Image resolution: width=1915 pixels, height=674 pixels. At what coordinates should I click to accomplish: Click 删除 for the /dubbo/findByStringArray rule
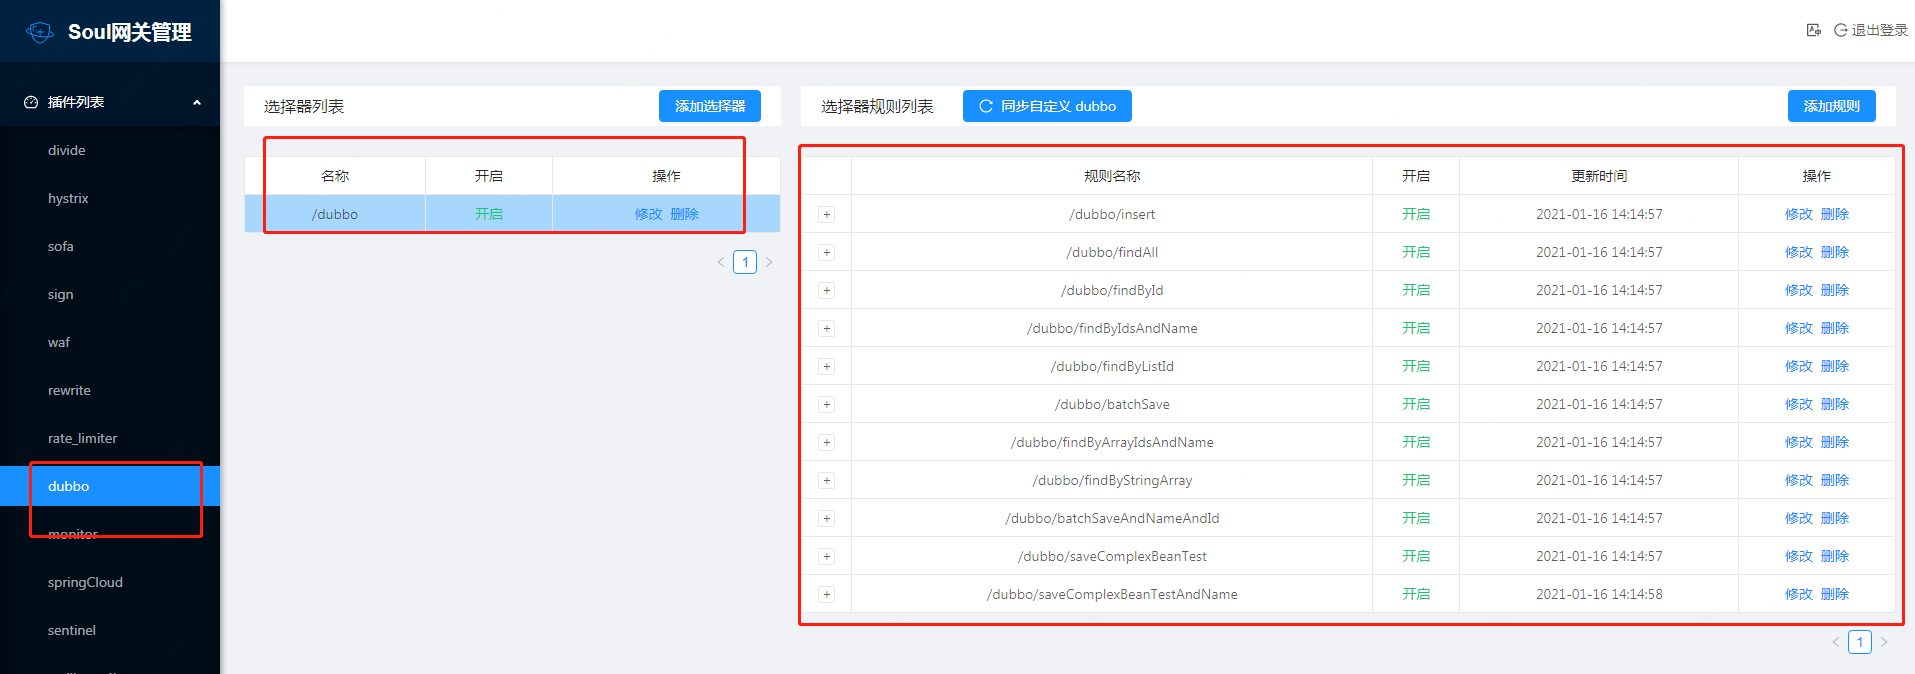coord(1835,480)
